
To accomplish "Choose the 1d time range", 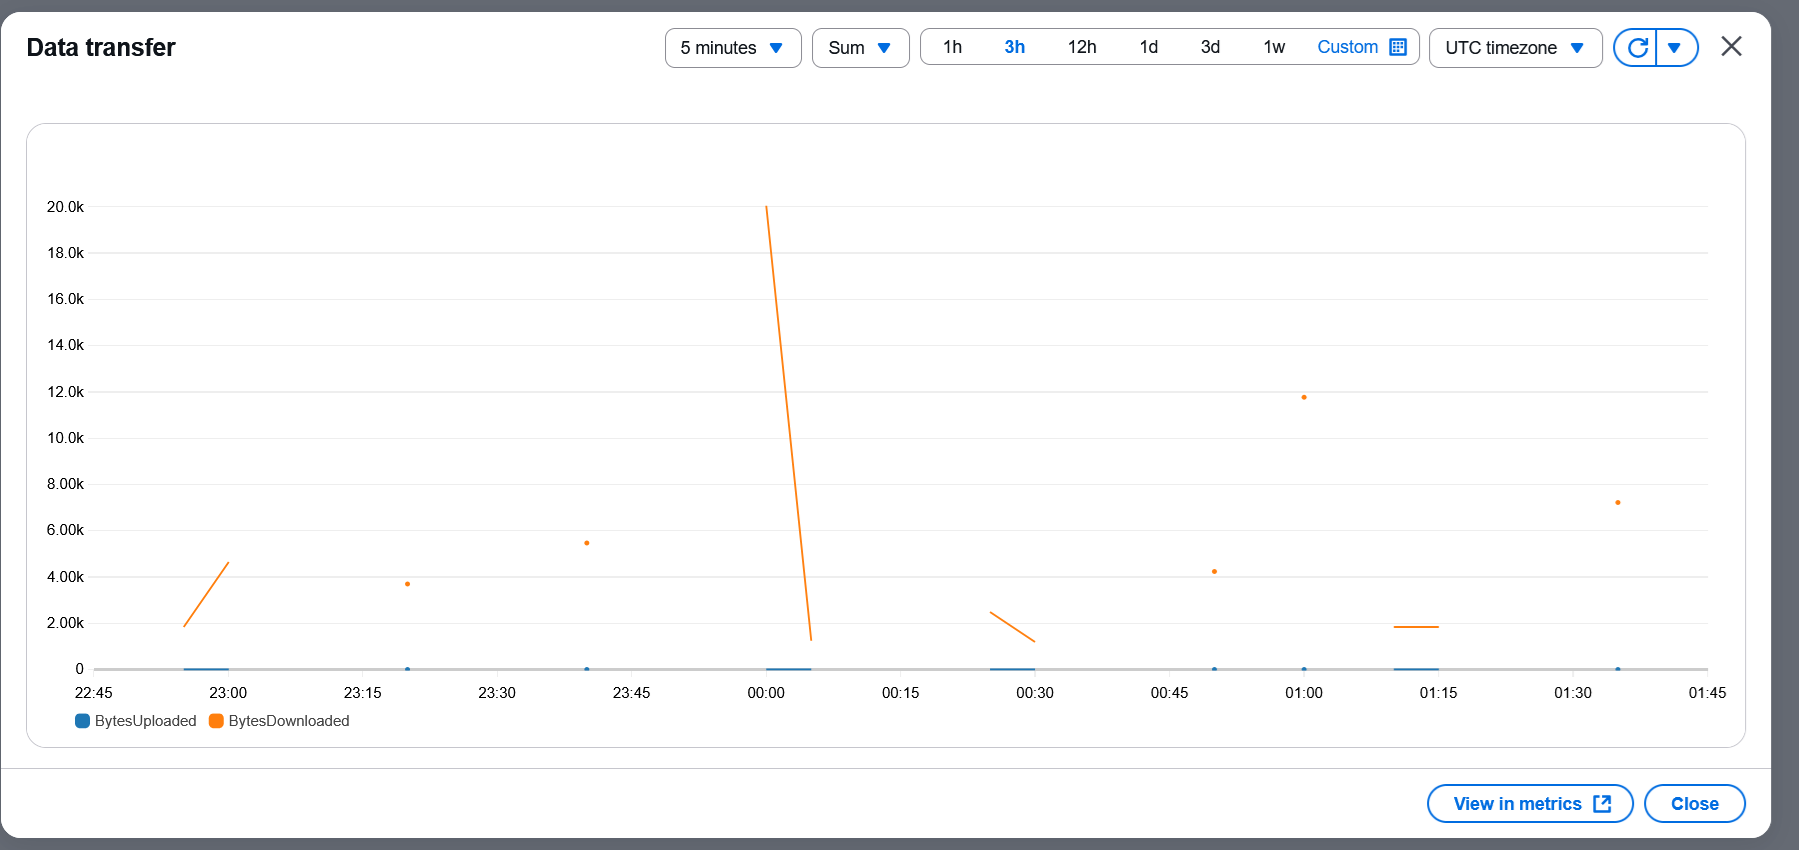I will point(1148,47).
